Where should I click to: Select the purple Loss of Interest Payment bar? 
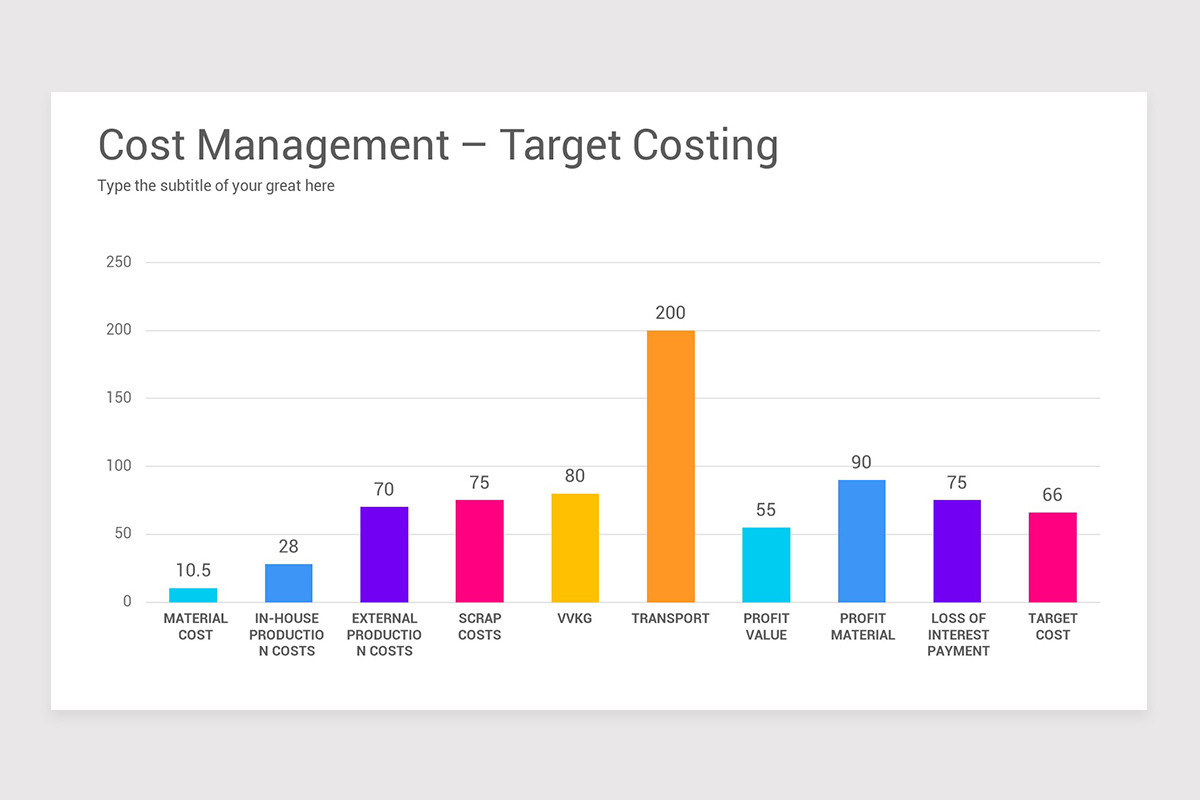point(957,550)
